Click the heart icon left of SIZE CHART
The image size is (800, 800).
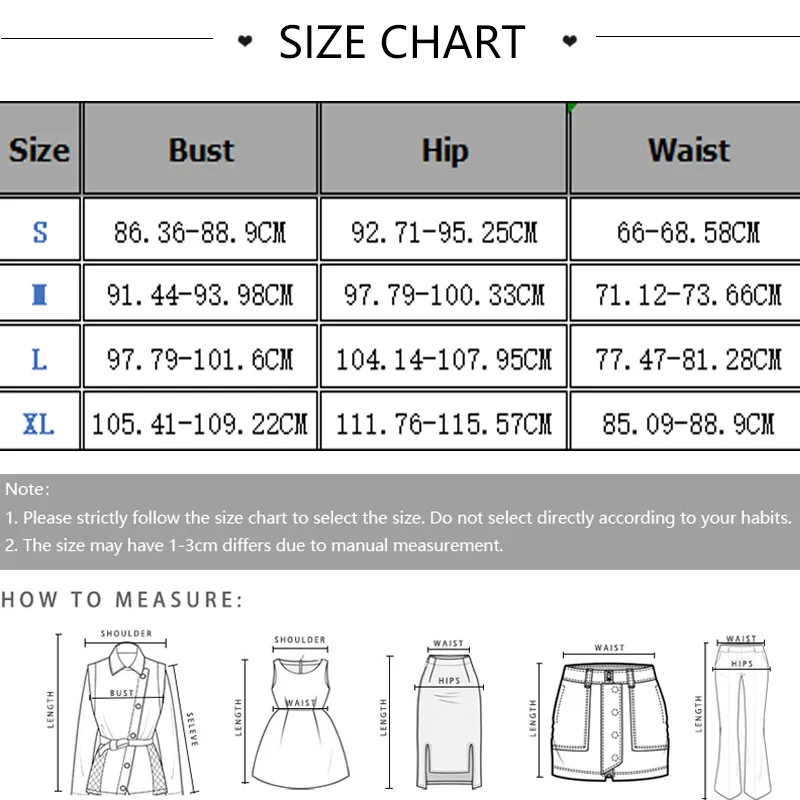(244, 42)
